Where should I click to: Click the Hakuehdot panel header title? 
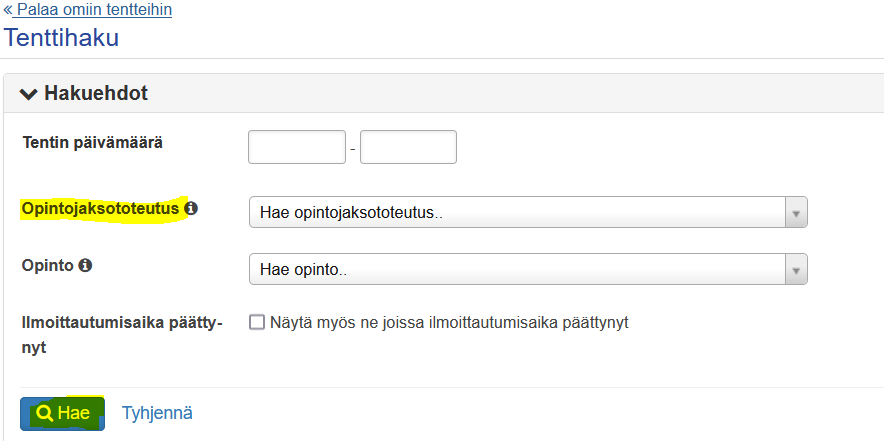[x=96, y=94]
